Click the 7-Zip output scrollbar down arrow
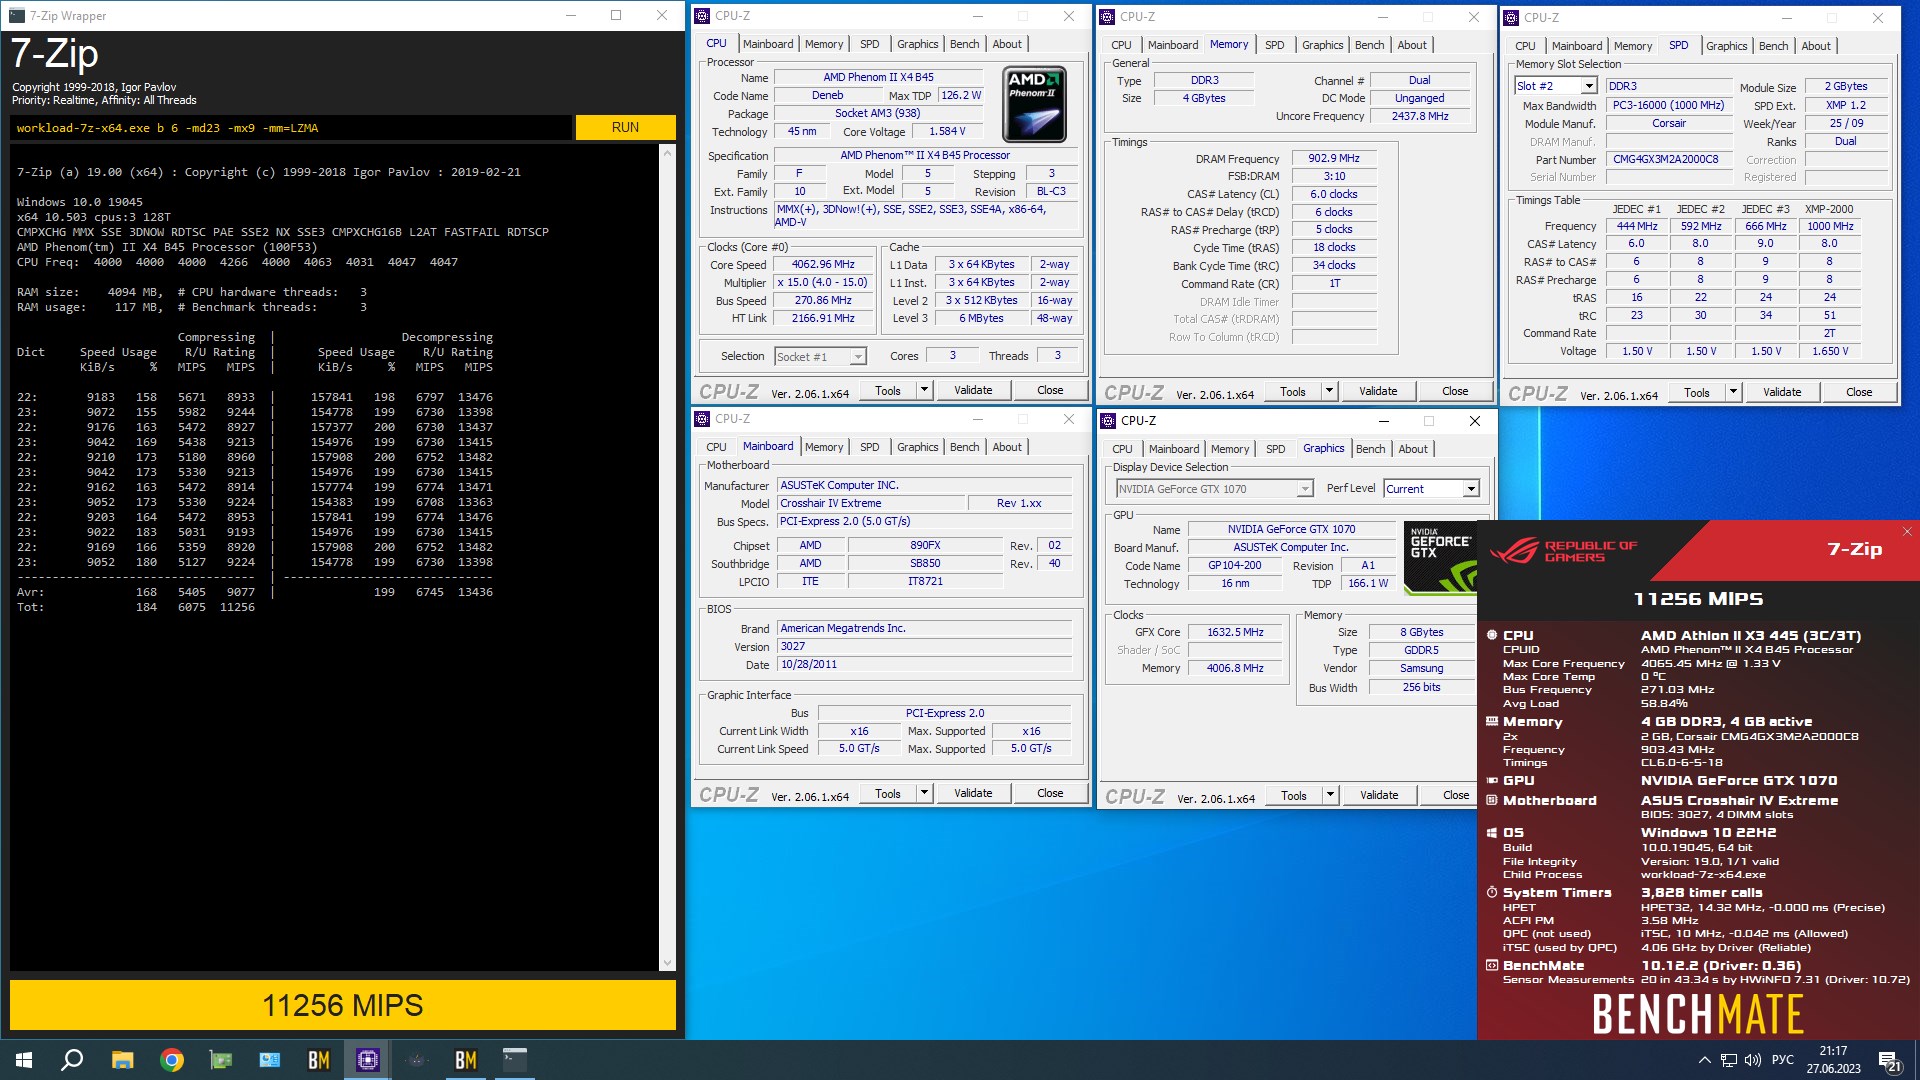 coord(668,963)
